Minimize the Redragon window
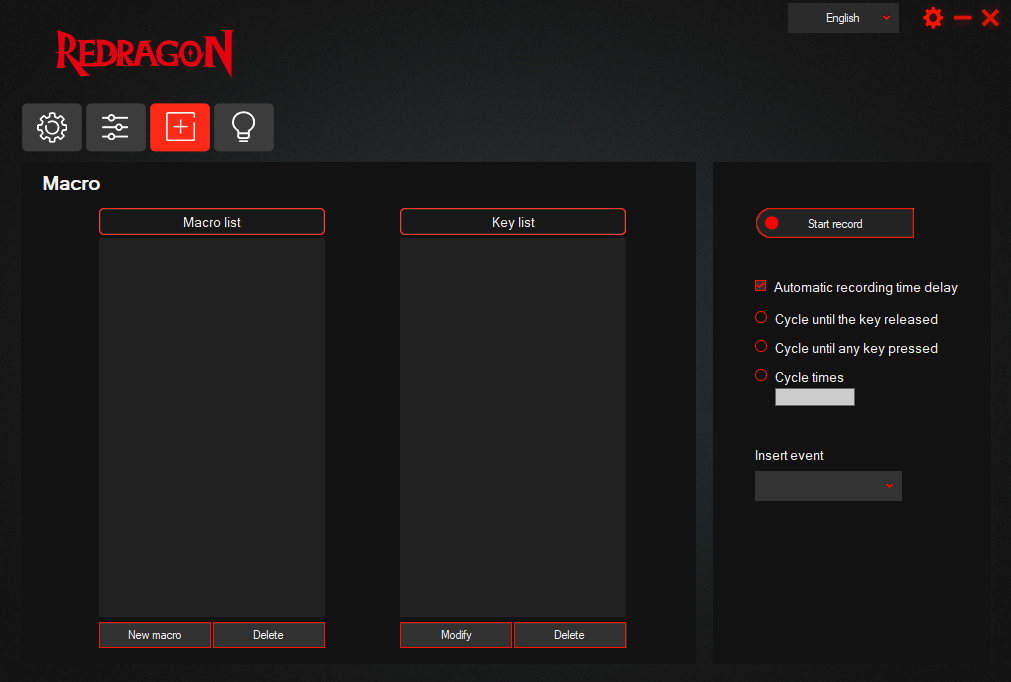Screen dimensions: 1011x682 coord(962,18)
